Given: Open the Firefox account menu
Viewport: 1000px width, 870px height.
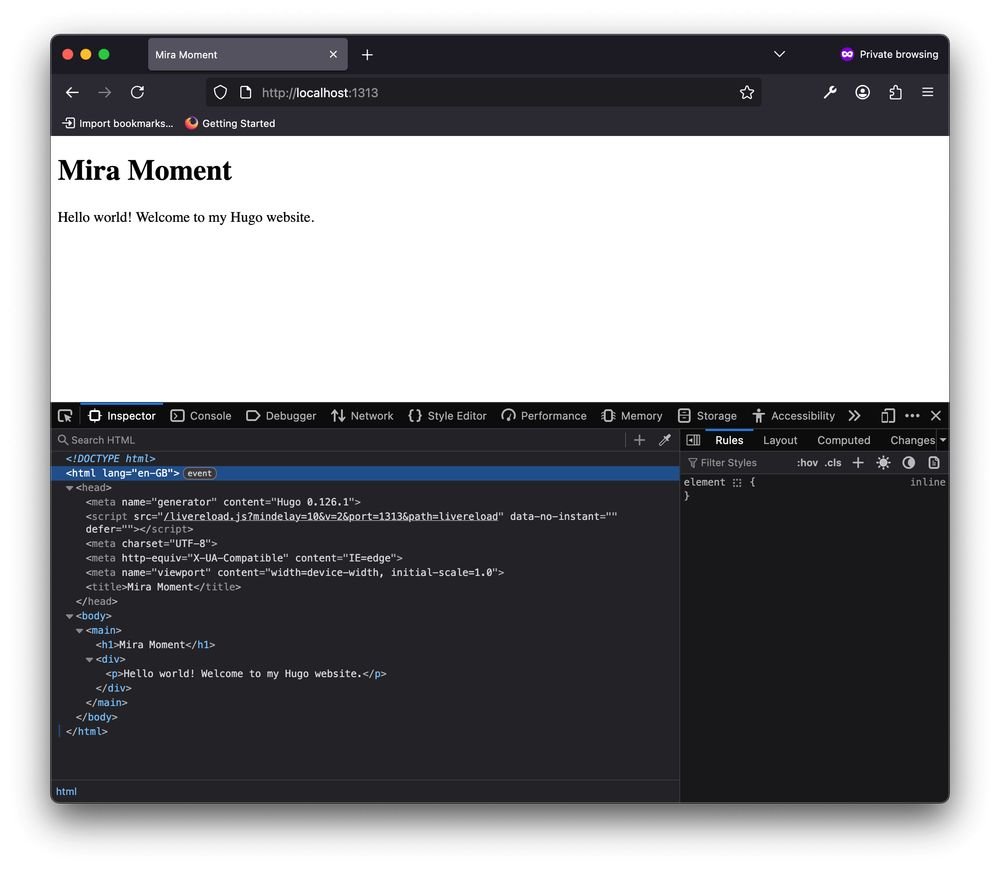Looking at the screenshot, I should click(x=862, y=92).
